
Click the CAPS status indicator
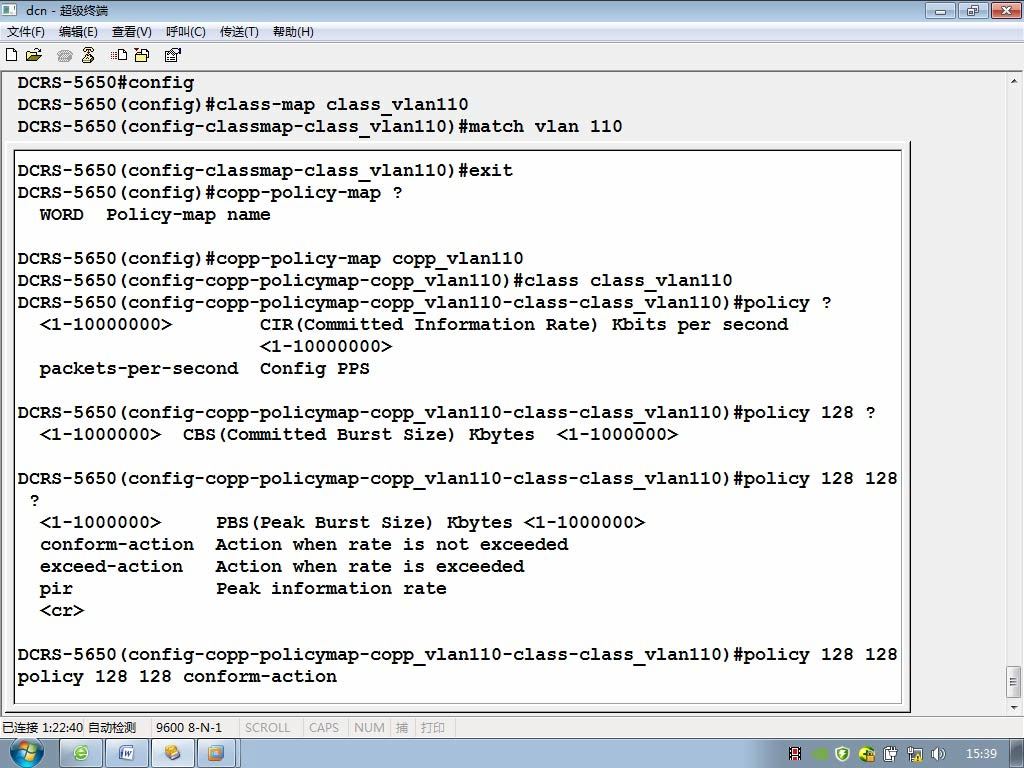pyautogui.click(x=323, y=728)
